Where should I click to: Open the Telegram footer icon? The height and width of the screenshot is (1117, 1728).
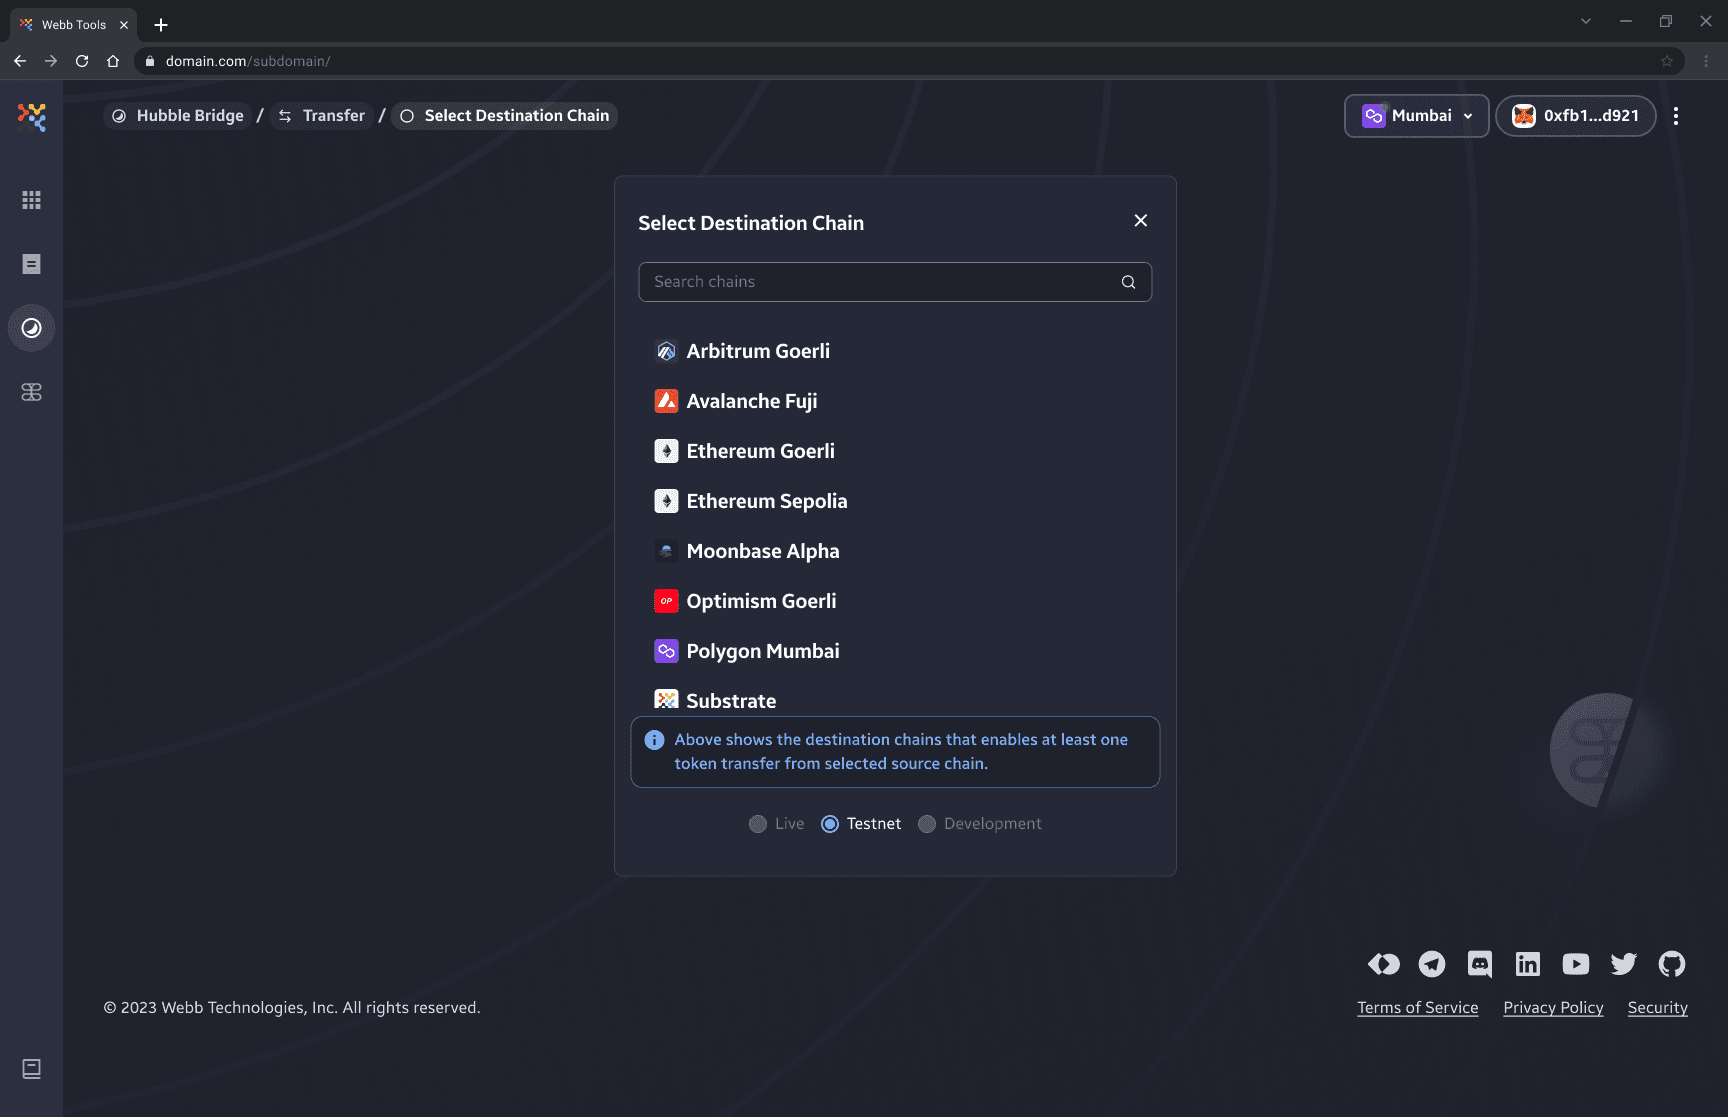(x=1432, y=964)
